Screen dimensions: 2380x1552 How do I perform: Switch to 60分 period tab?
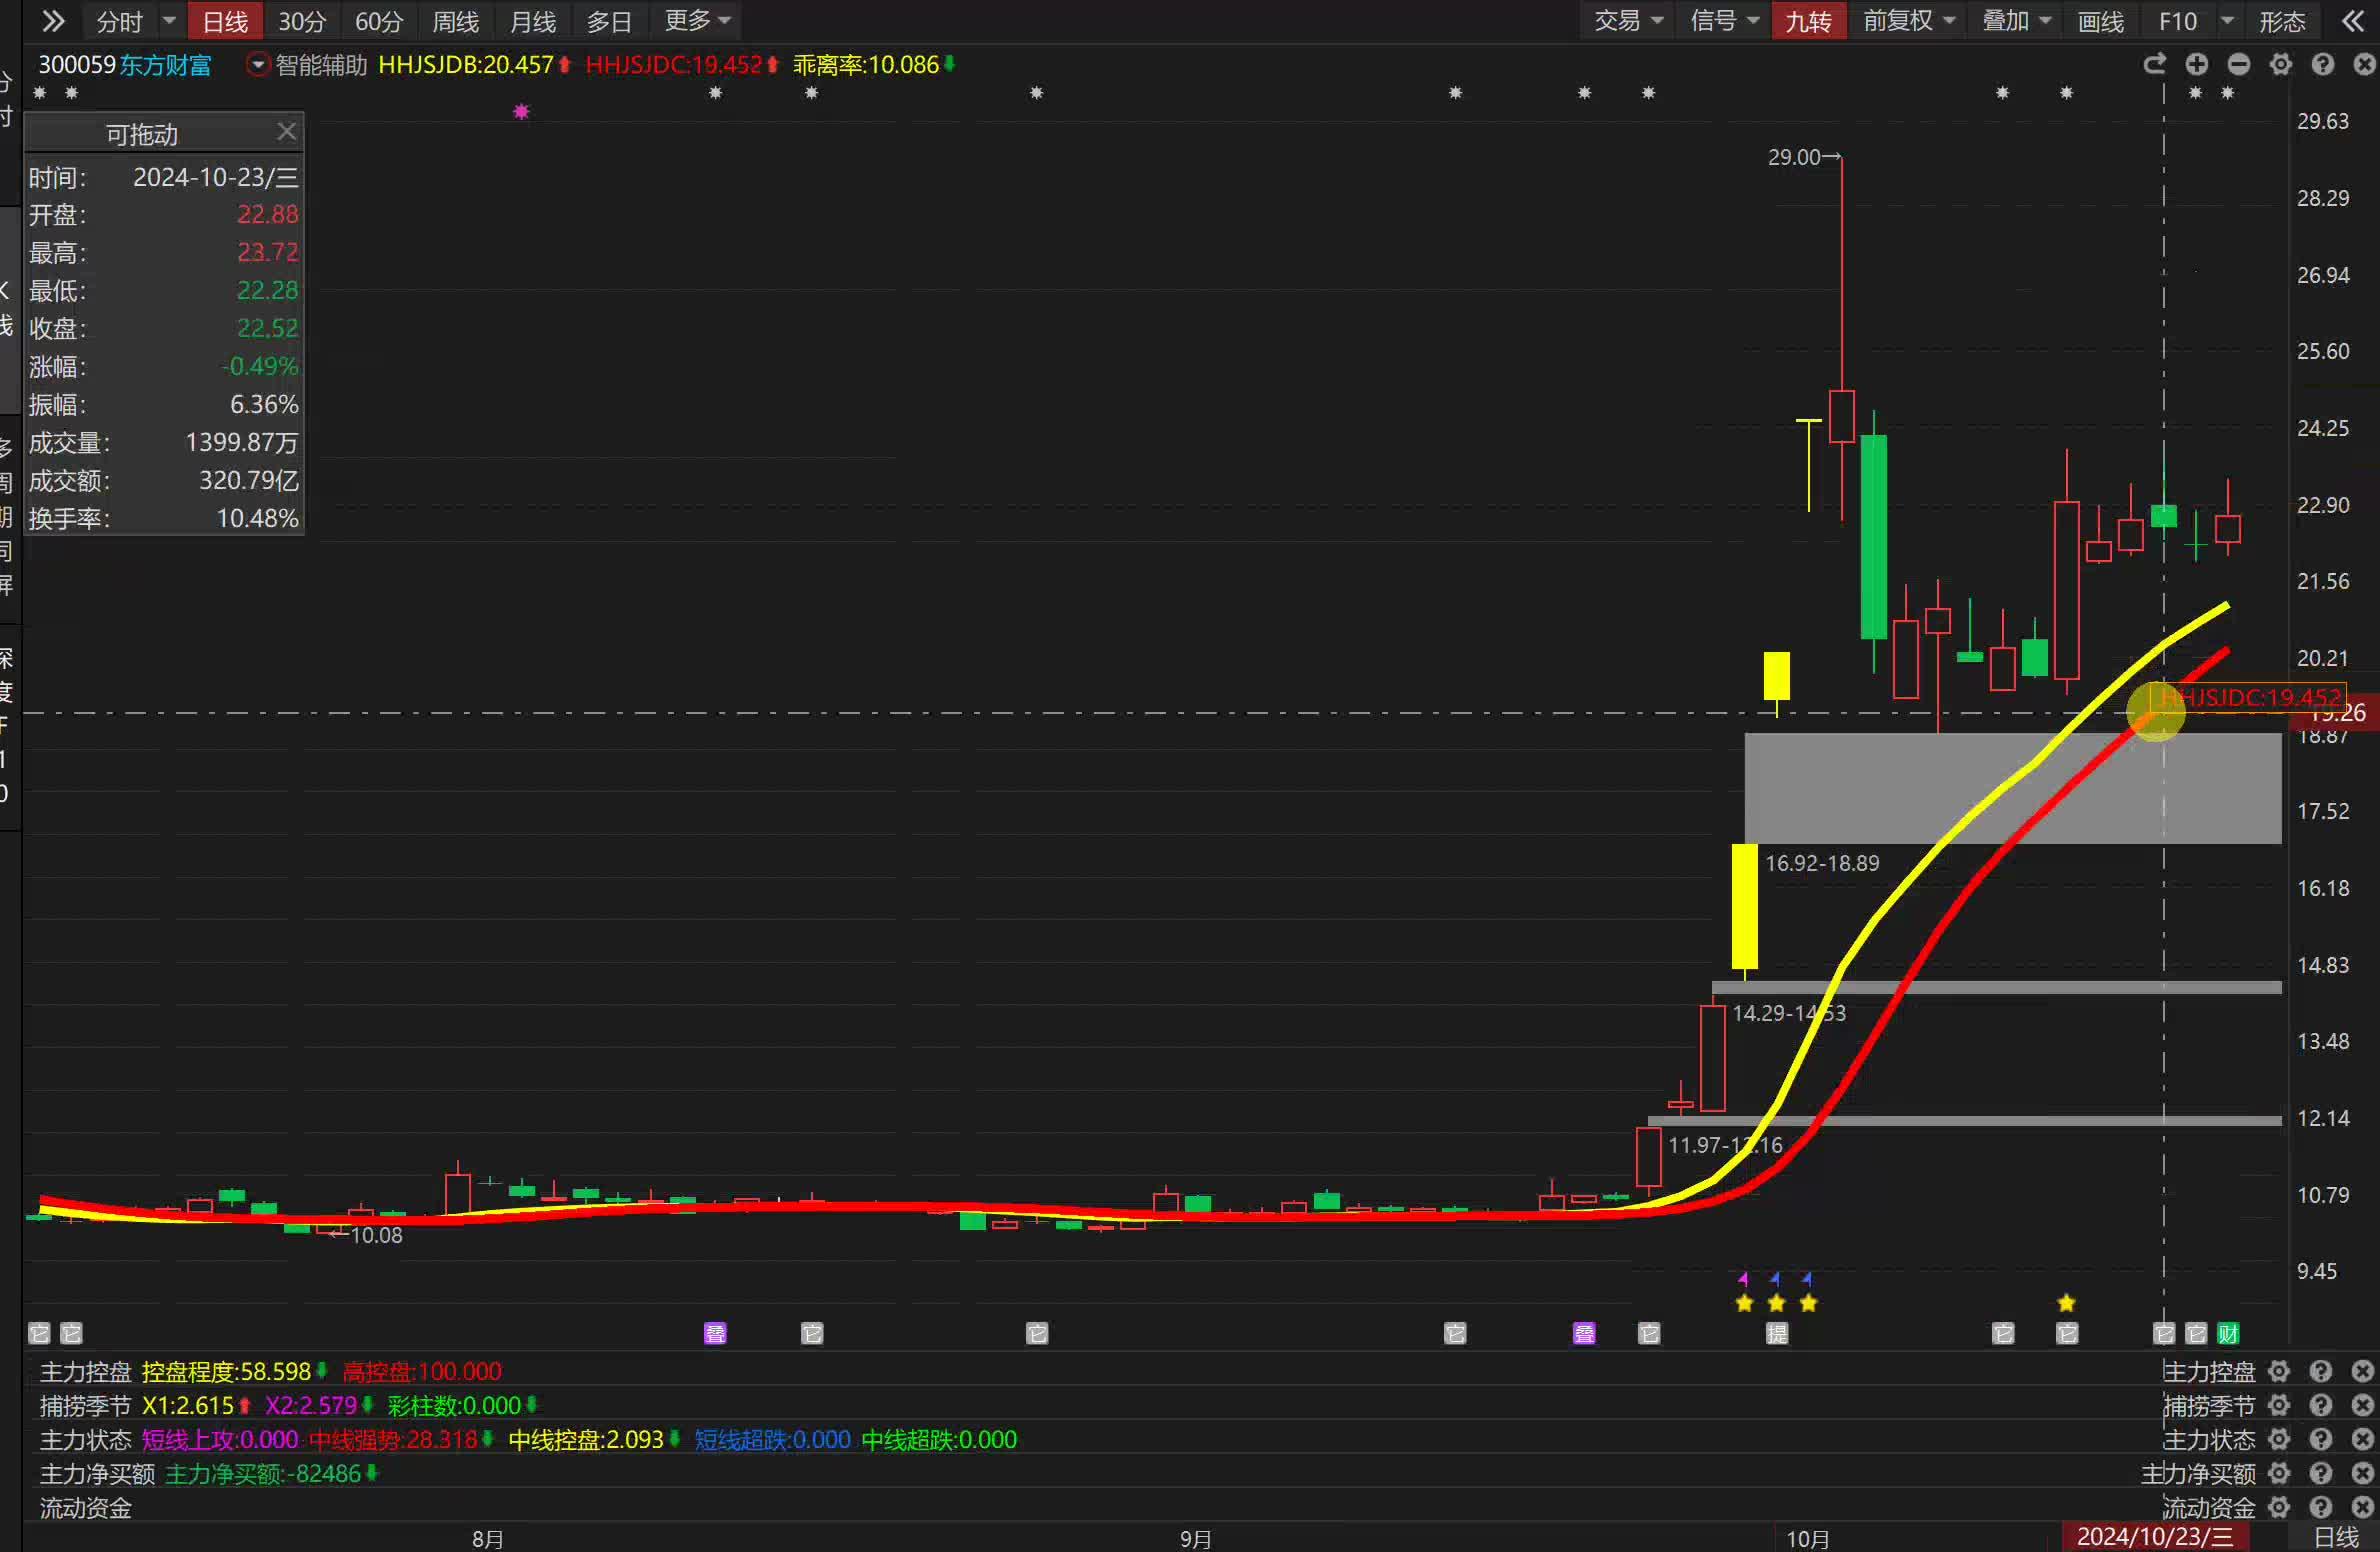(x=379, y=21)
